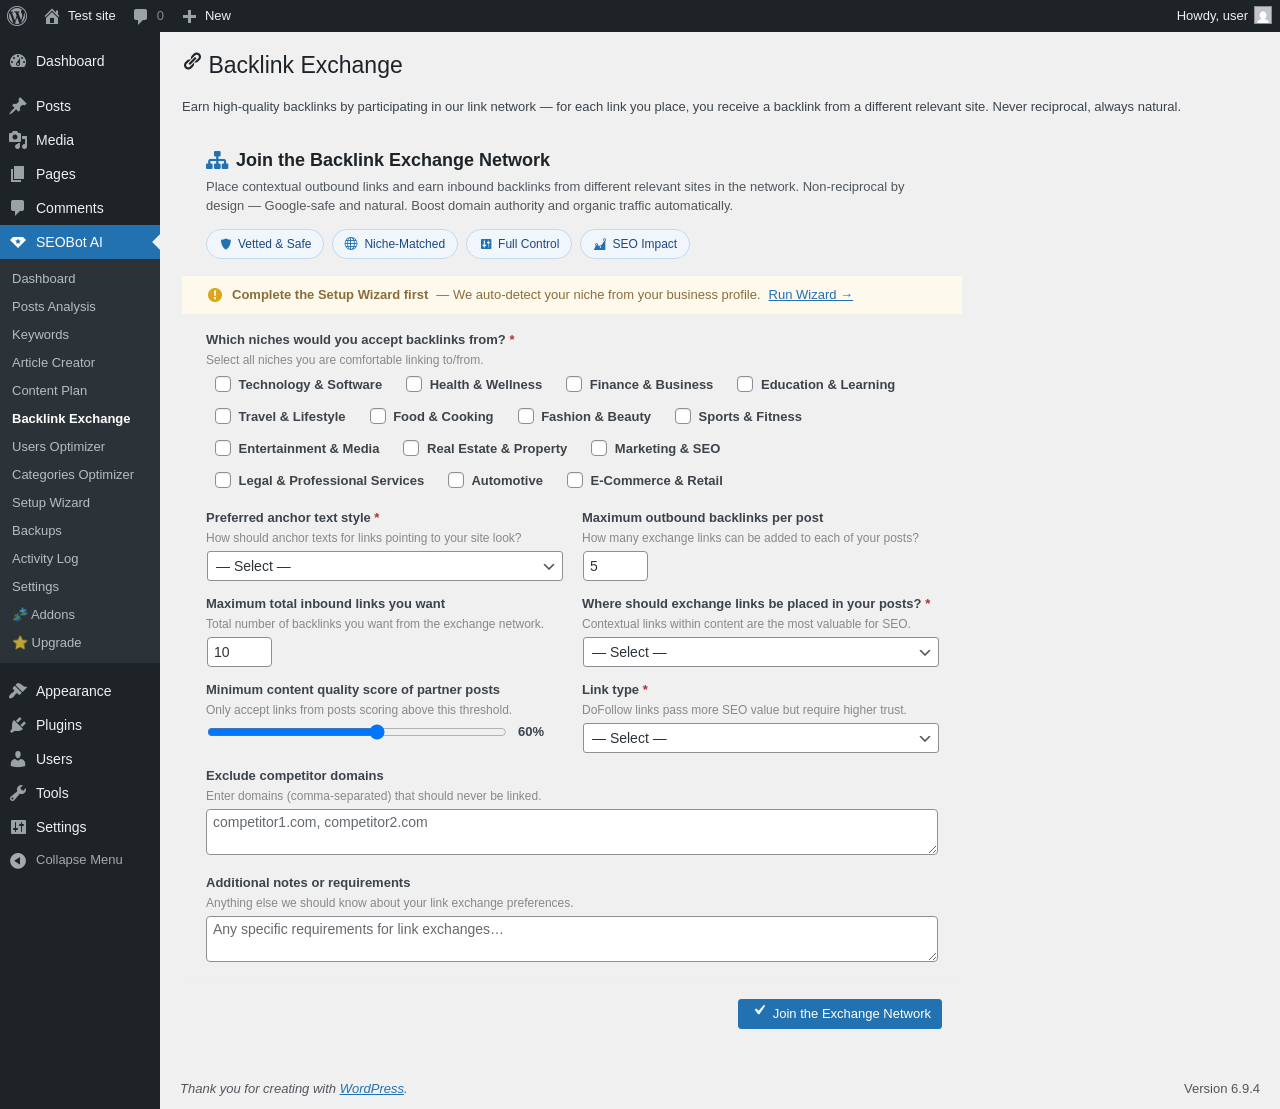Click the content quality score slider handle
The height and width of the screenshot is (1109, 1280).
pyautogui.click(x=377, y=732)
